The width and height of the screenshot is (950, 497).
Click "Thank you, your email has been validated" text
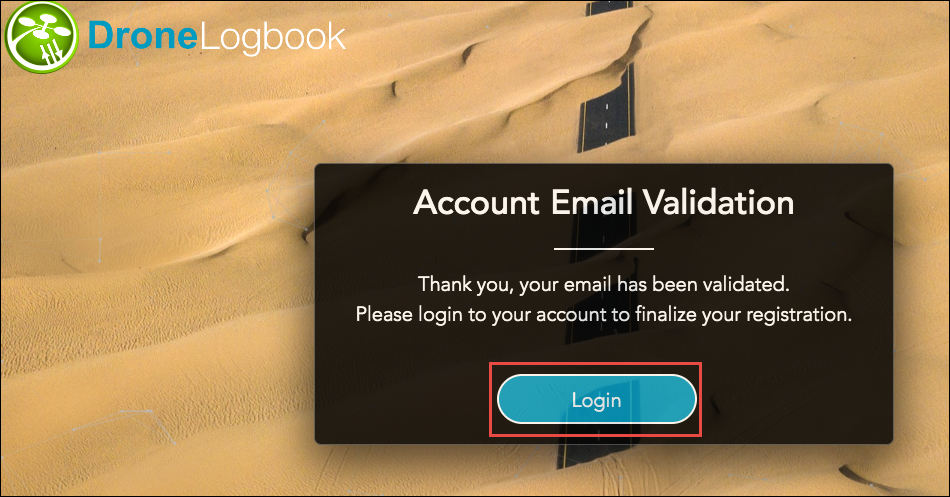point(603,284)
